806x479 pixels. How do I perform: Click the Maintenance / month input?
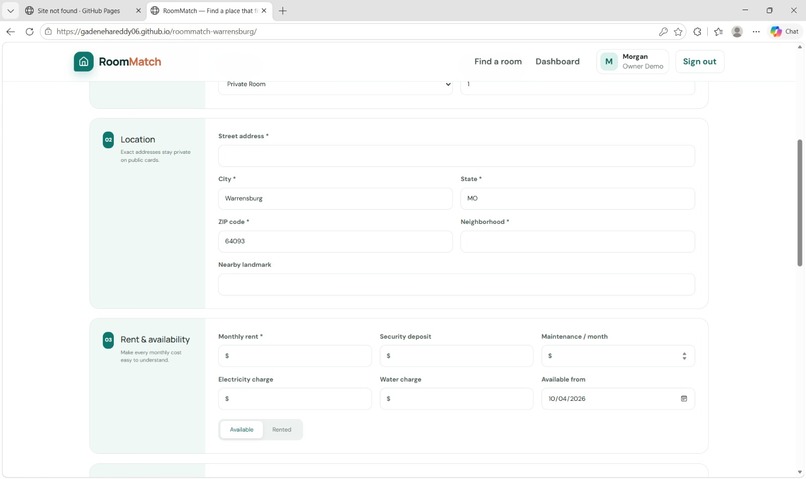pyautogui.click(x=618, y=356)
